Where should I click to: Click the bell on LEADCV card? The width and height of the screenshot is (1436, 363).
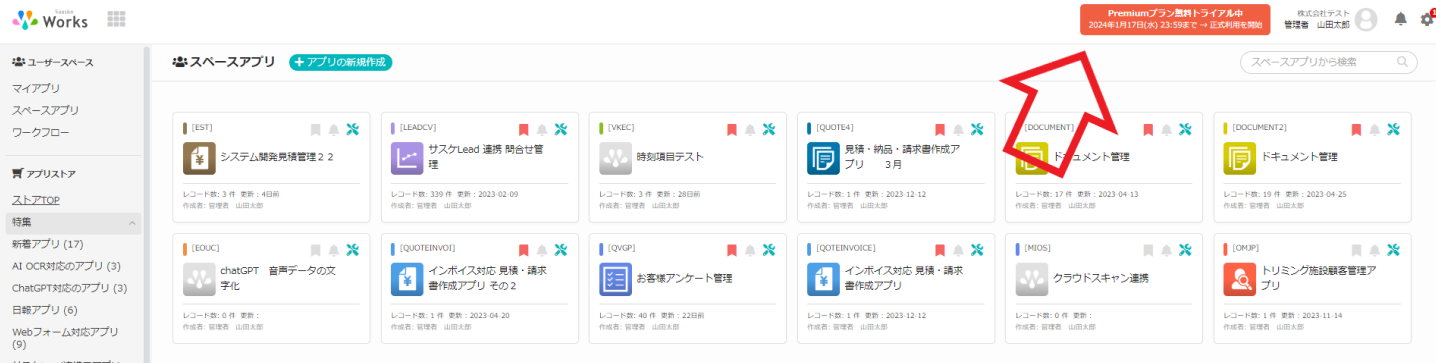[541, 129]
